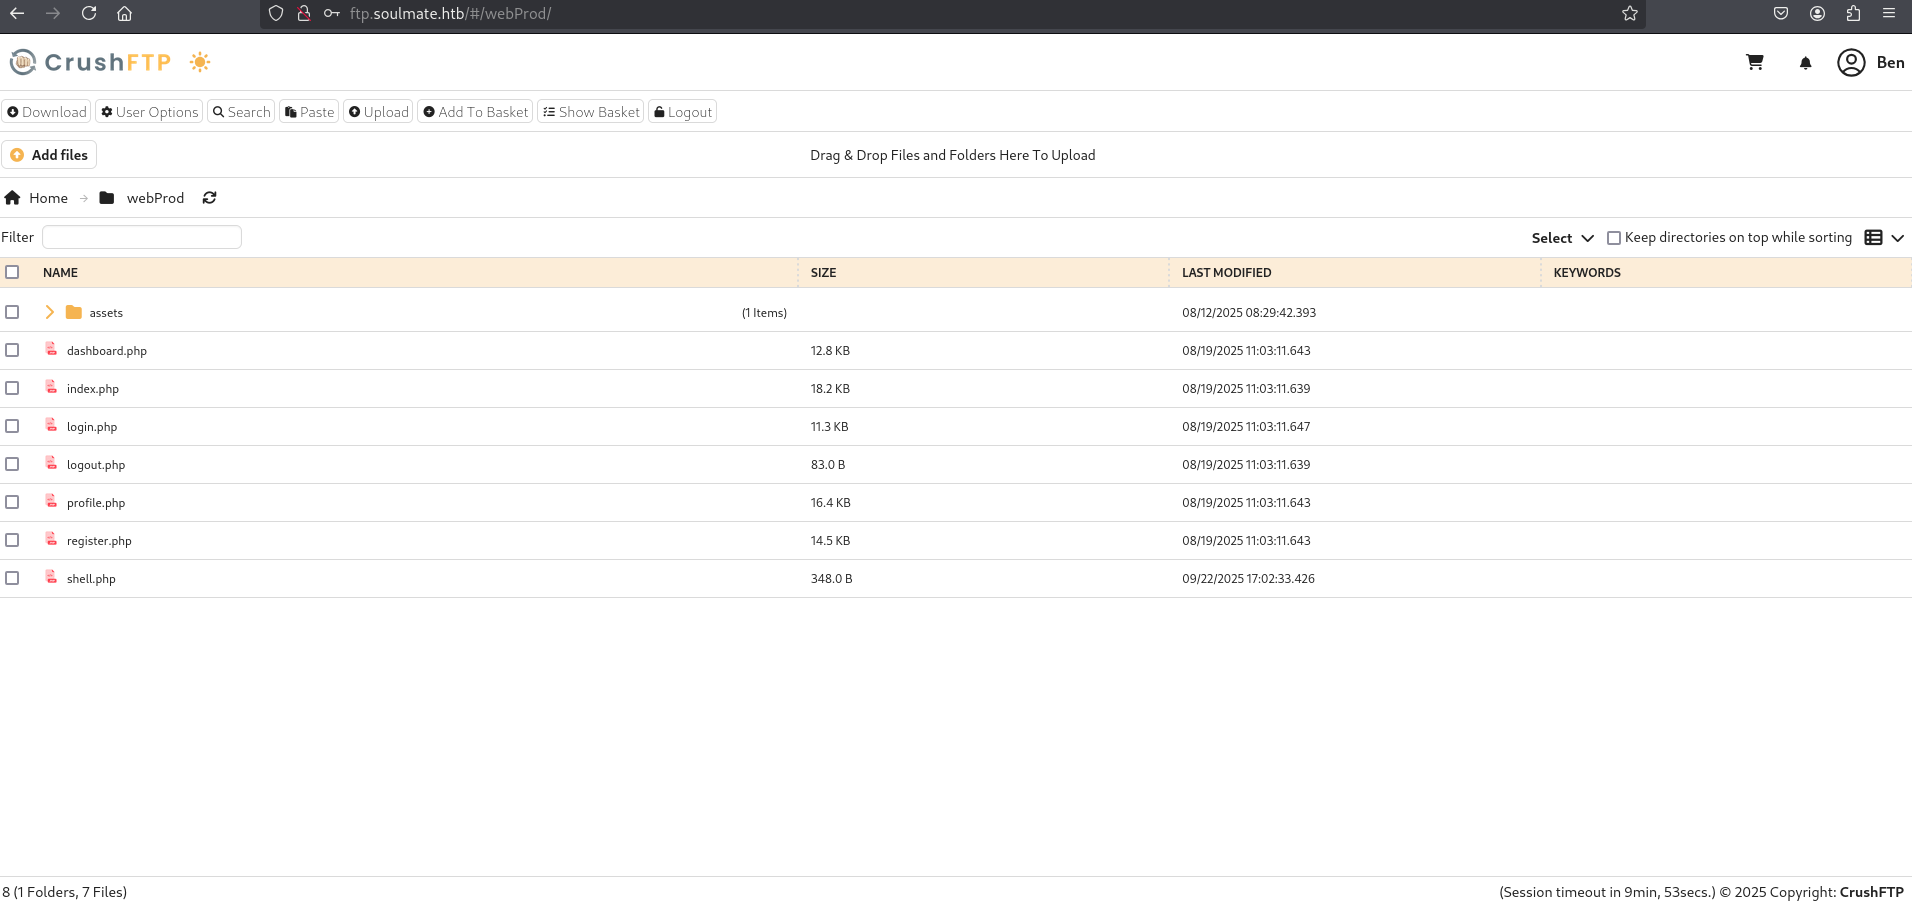Click the Ben user avatar icon
Viewport: 1912px width, 907px height.
click(x=1851, y=62)
